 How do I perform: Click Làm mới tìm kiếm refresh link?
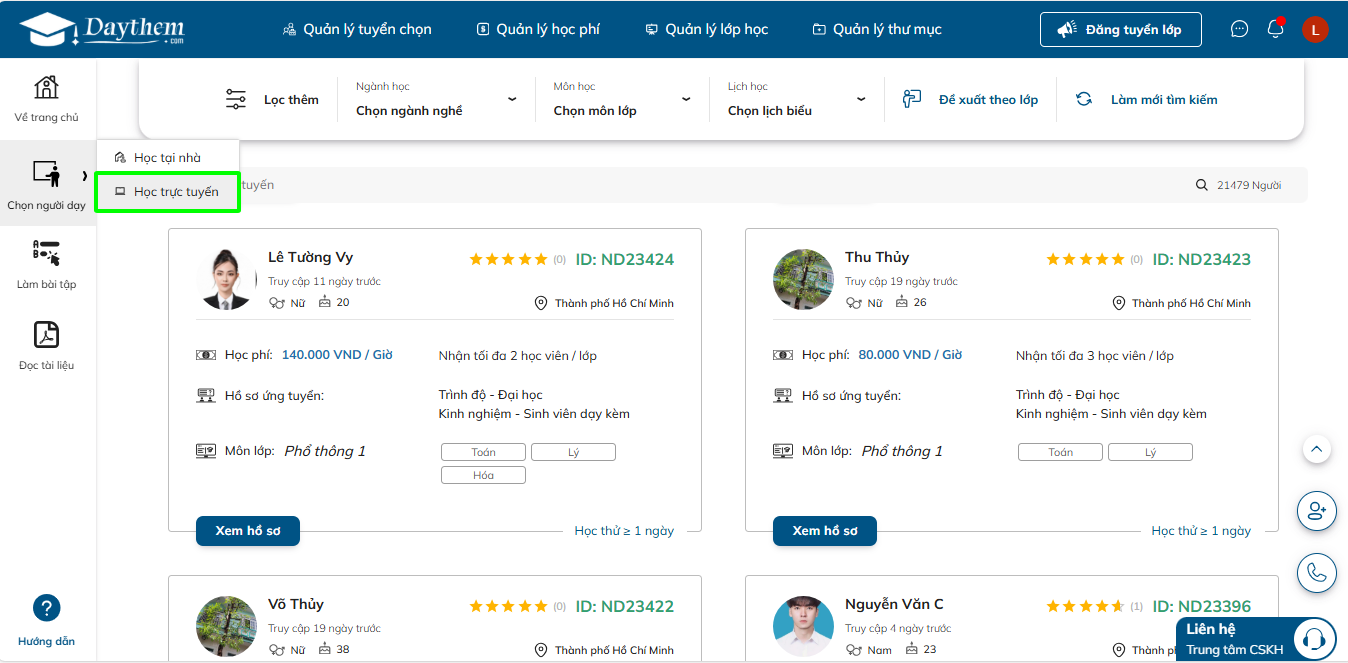(x=1147, y=100)
